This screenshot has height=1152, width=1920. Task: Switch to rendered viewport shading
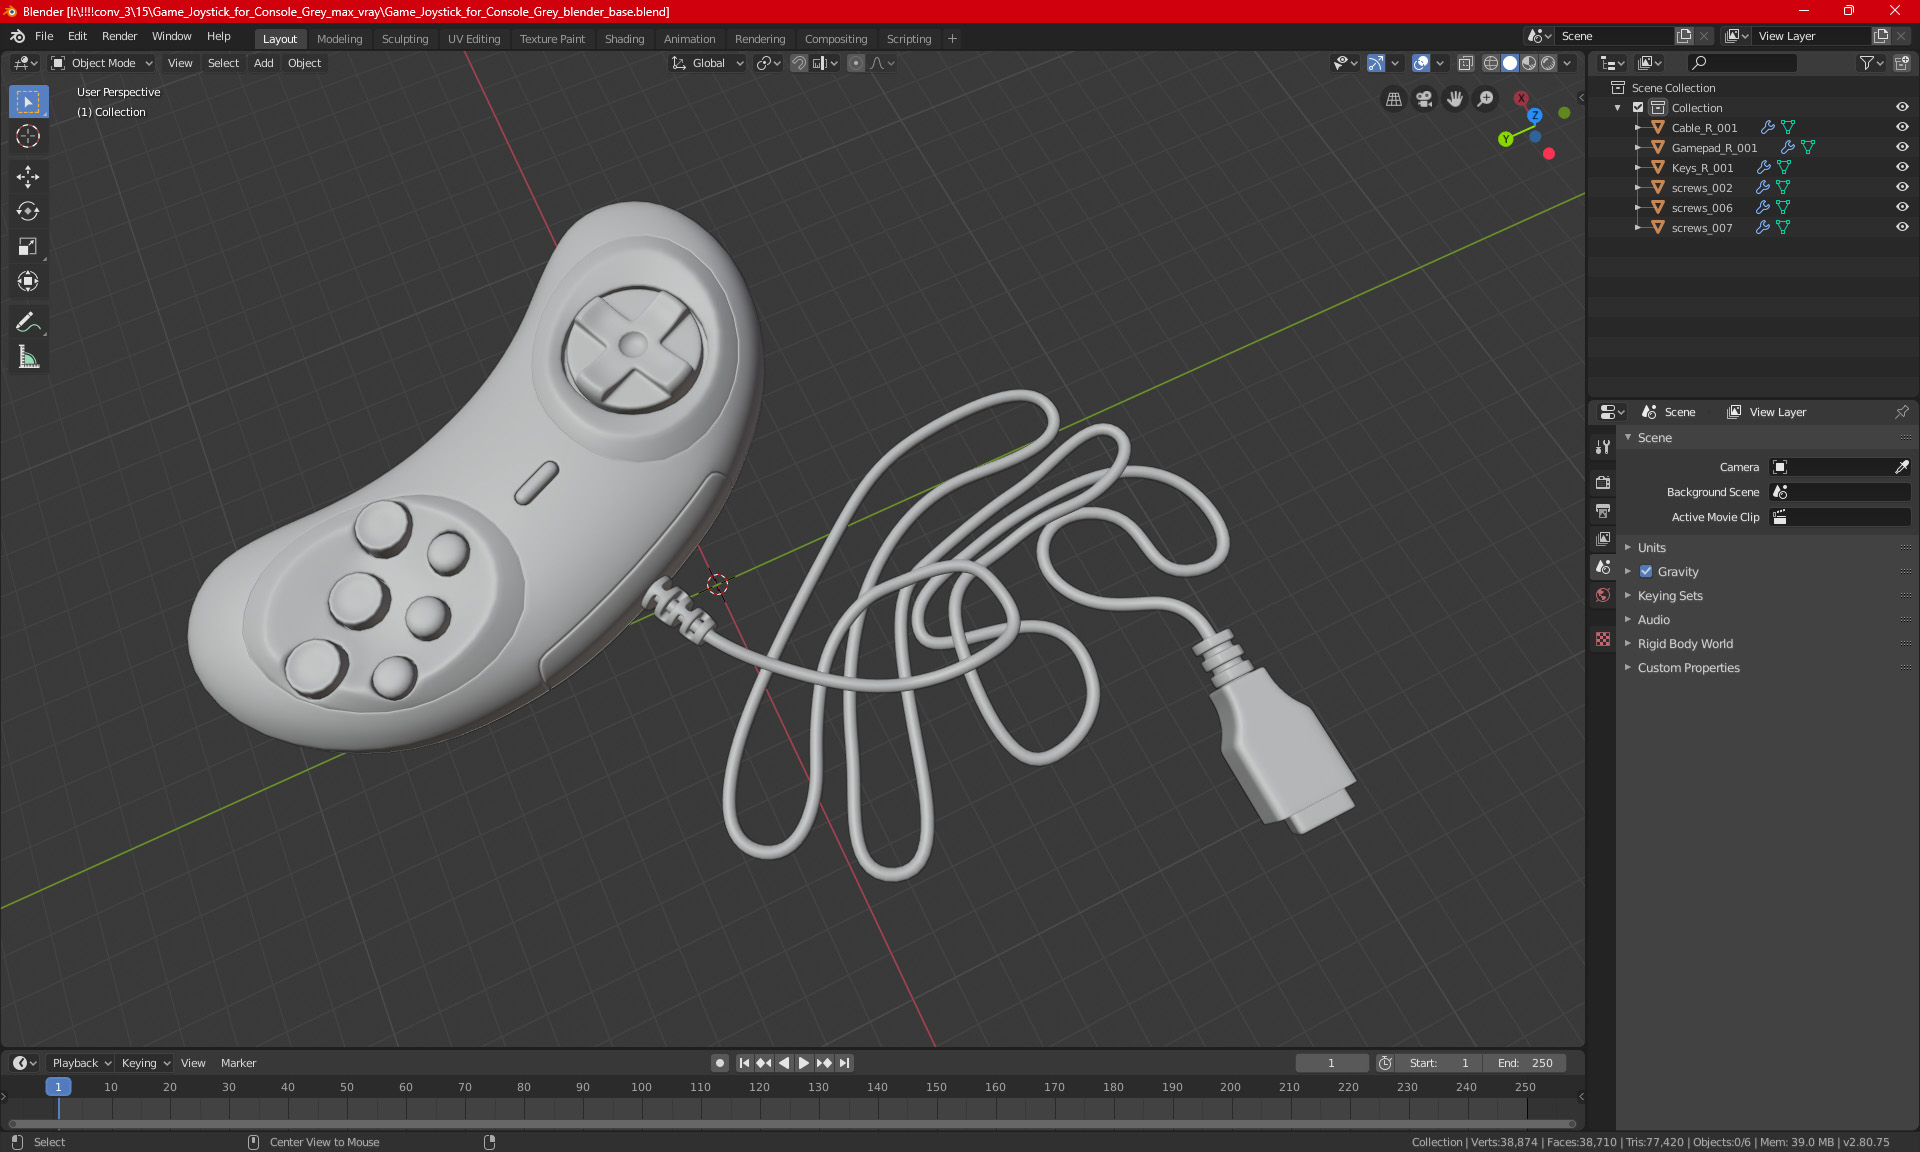pos(1548,63)
